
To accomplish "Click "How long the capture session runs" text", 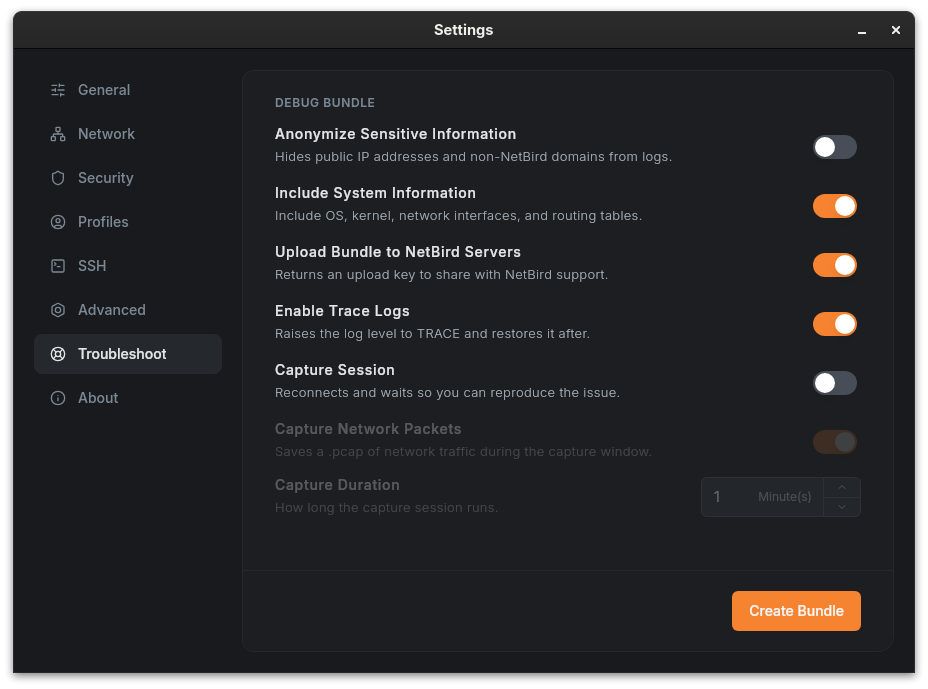I will pyautogui.click(x=386, y=508).
